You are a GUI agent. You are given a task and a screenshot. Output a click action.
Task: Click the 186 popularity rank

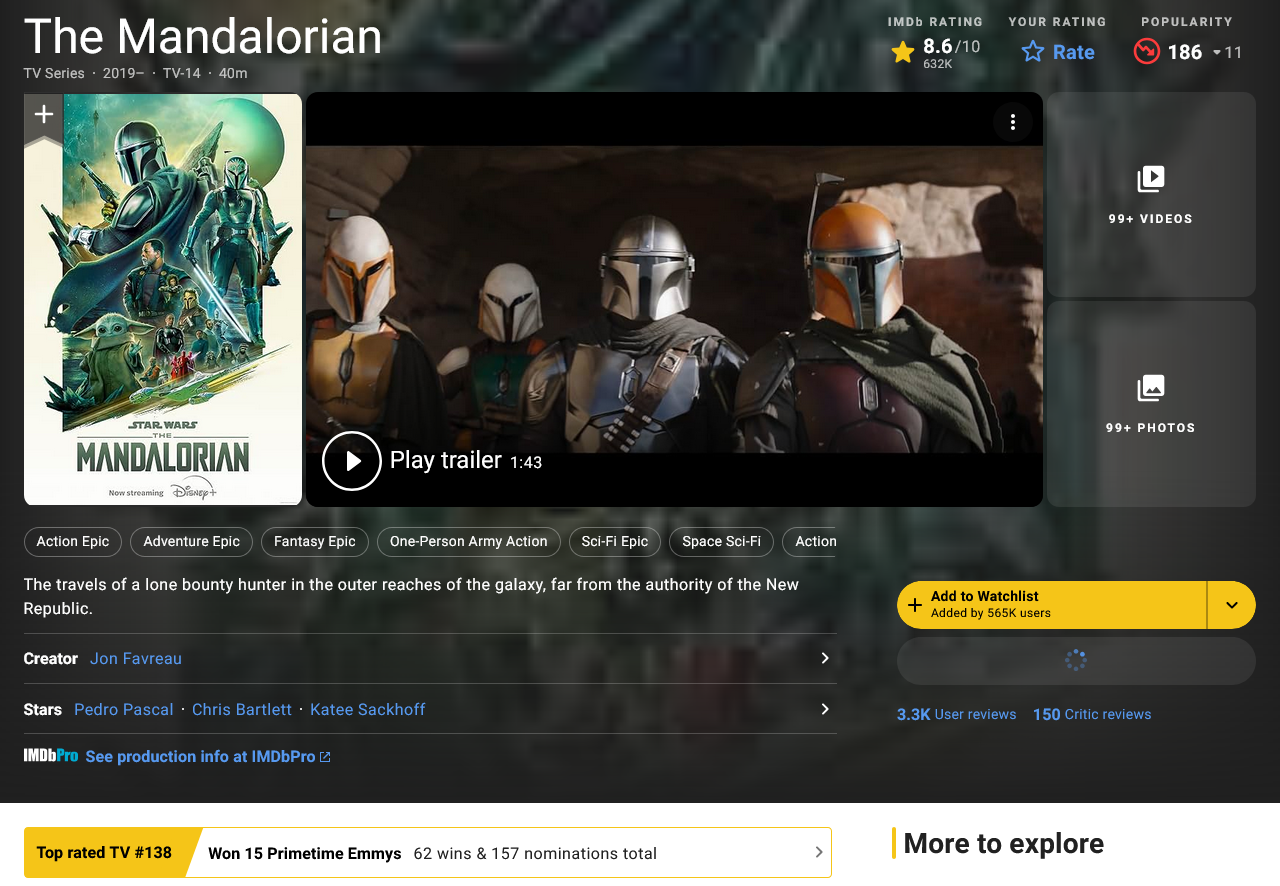1185,52
